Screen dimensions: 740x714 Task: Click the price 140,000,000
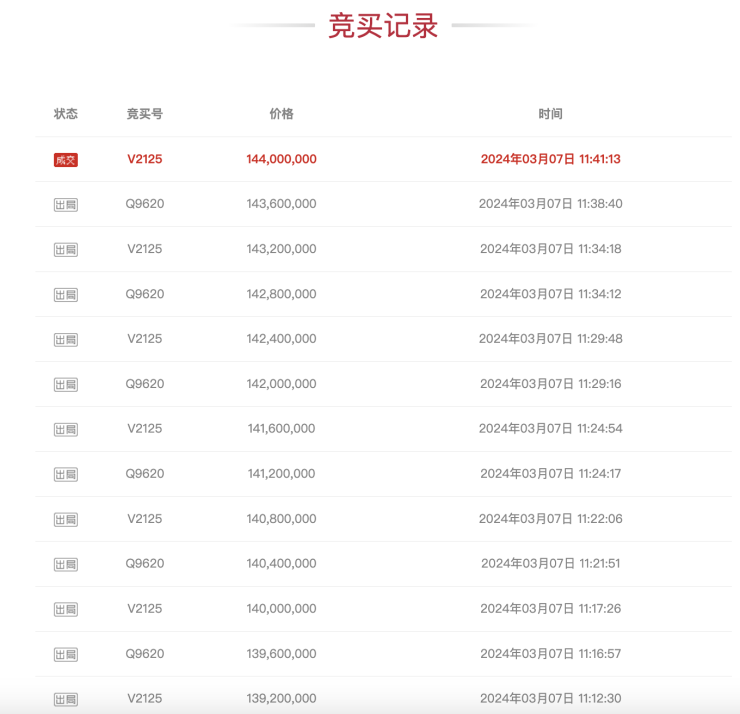tap(281, 608)
